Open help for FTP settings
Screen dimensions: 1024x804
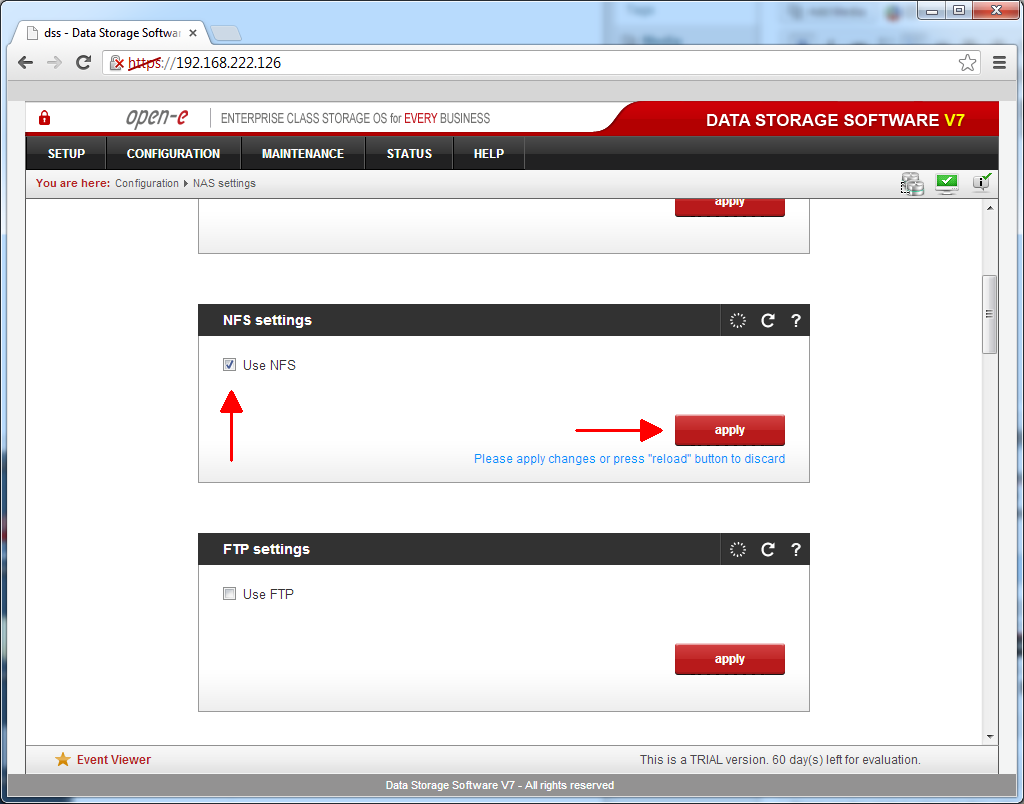795,550
